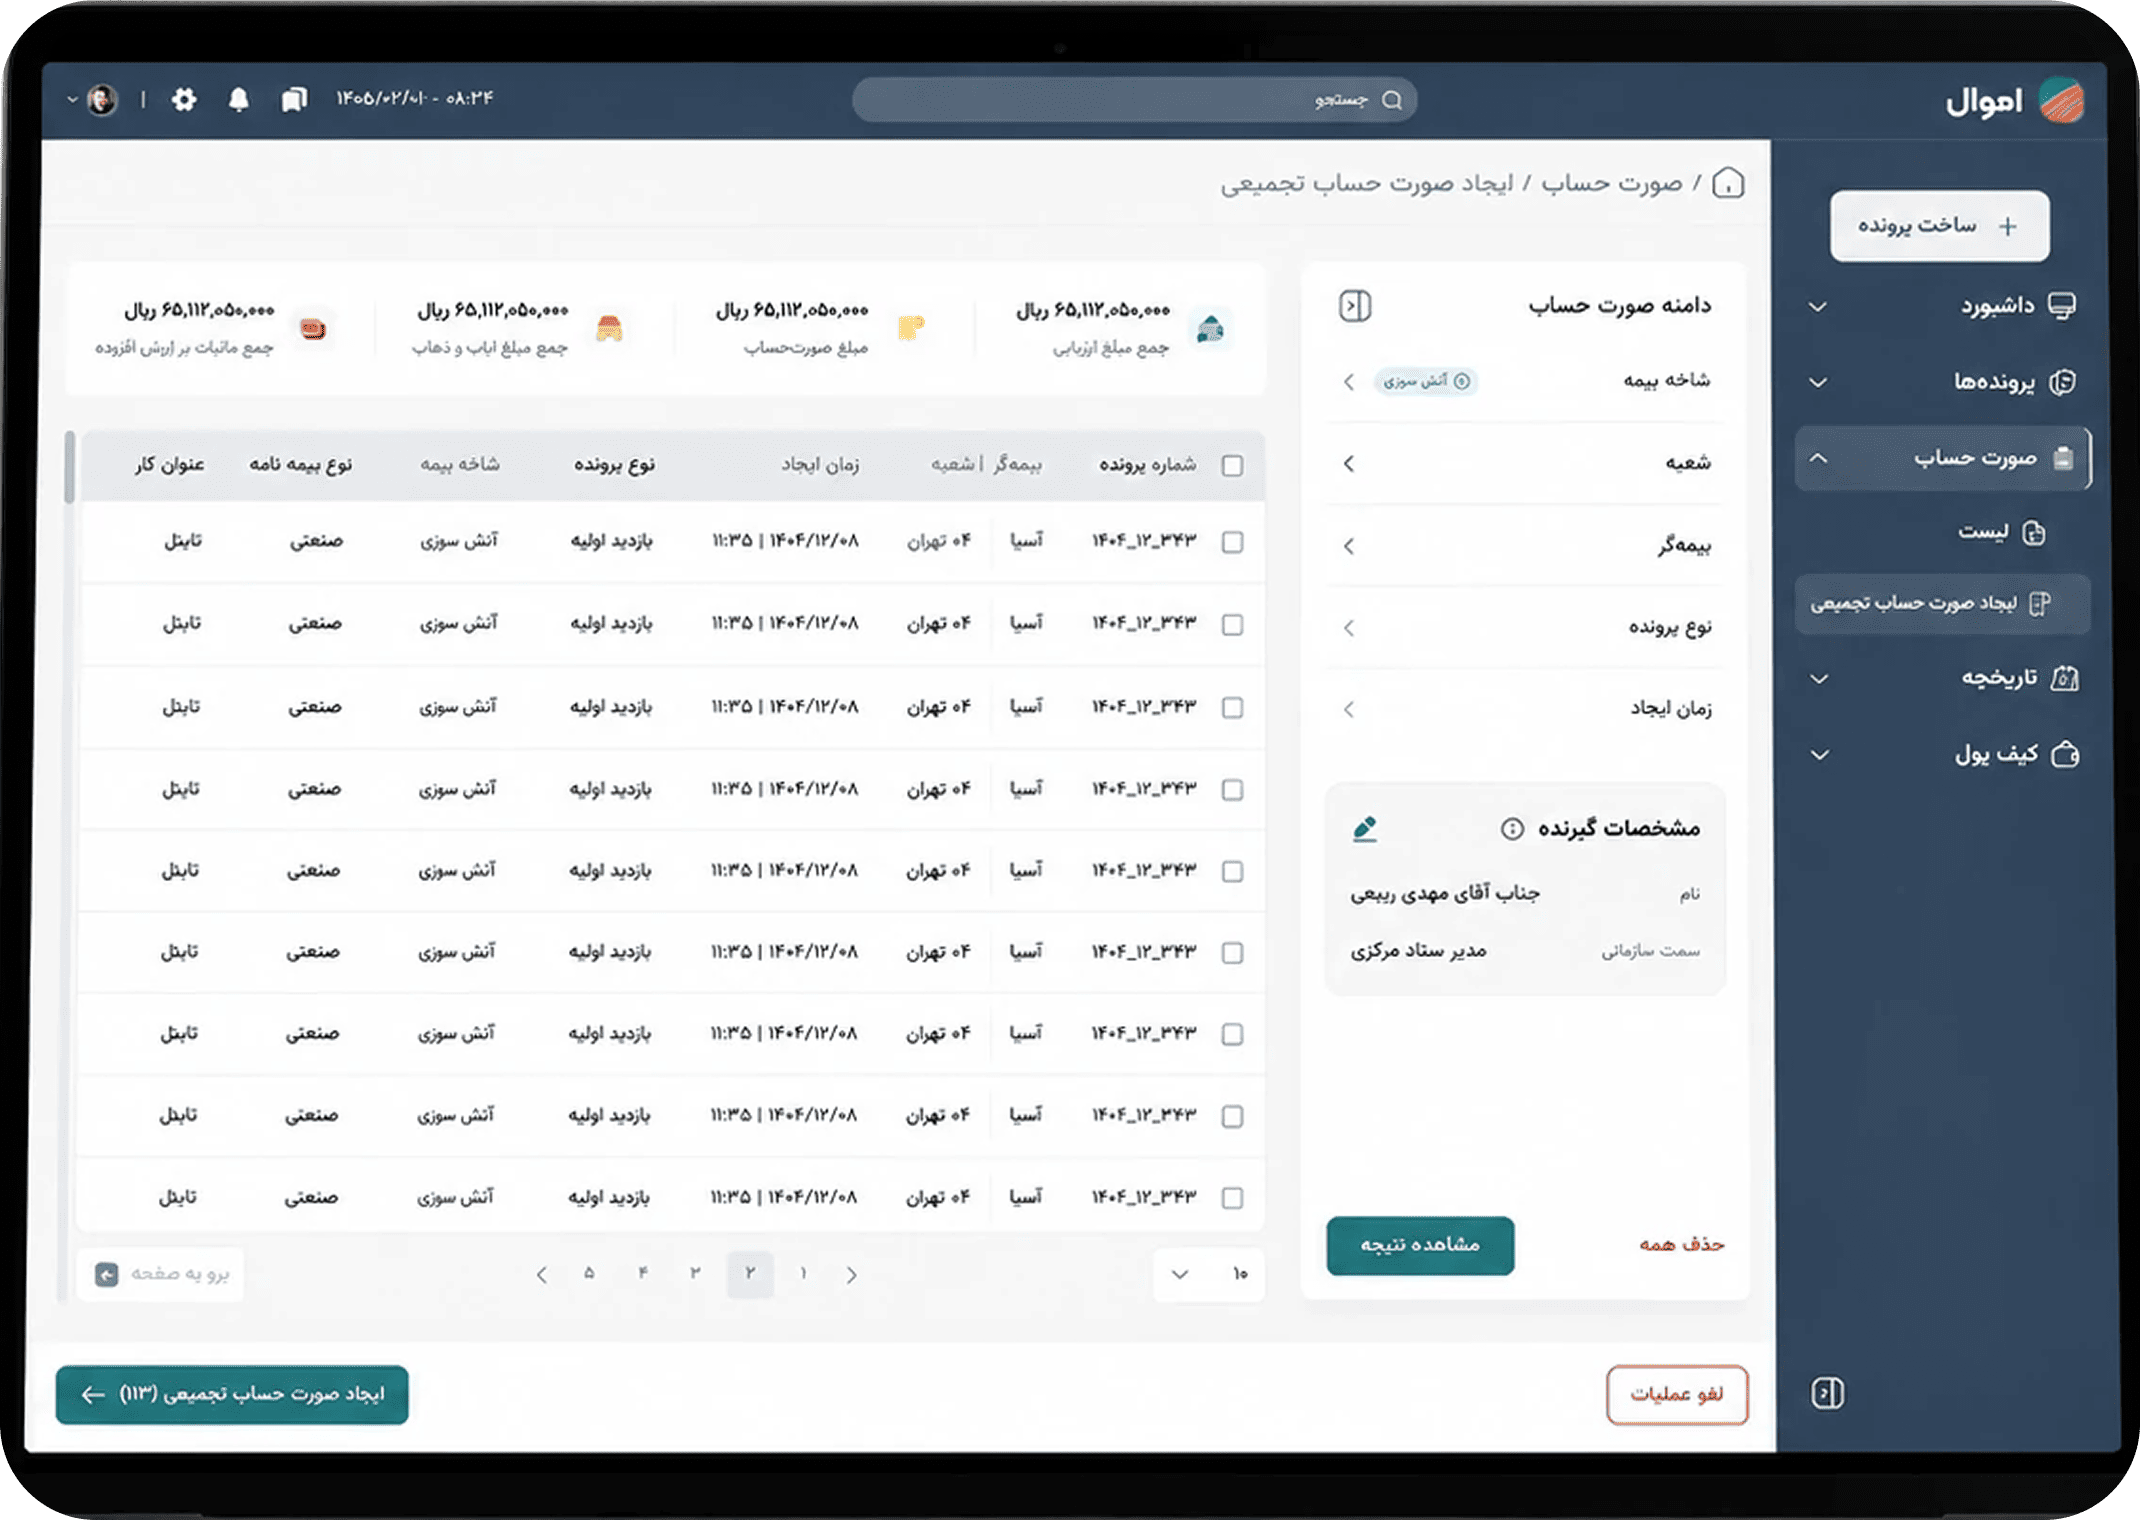This screenshot has width=2140, height=1520.
Task: Sort by زمان ایجاد column header
Action: (820, 465)
